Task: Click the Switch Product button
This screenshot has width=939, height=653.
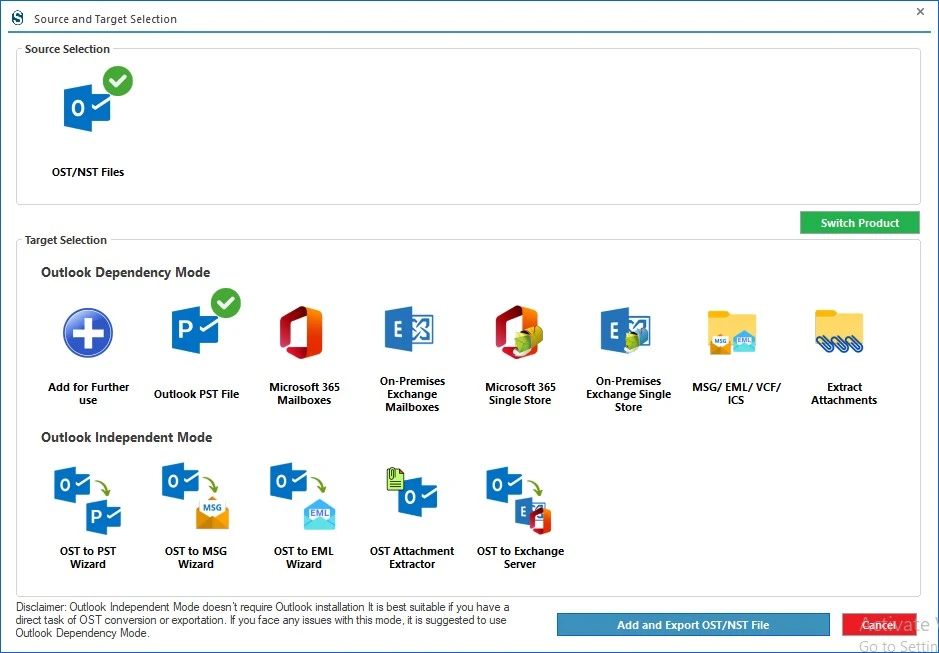Action: tap(859, 223)
